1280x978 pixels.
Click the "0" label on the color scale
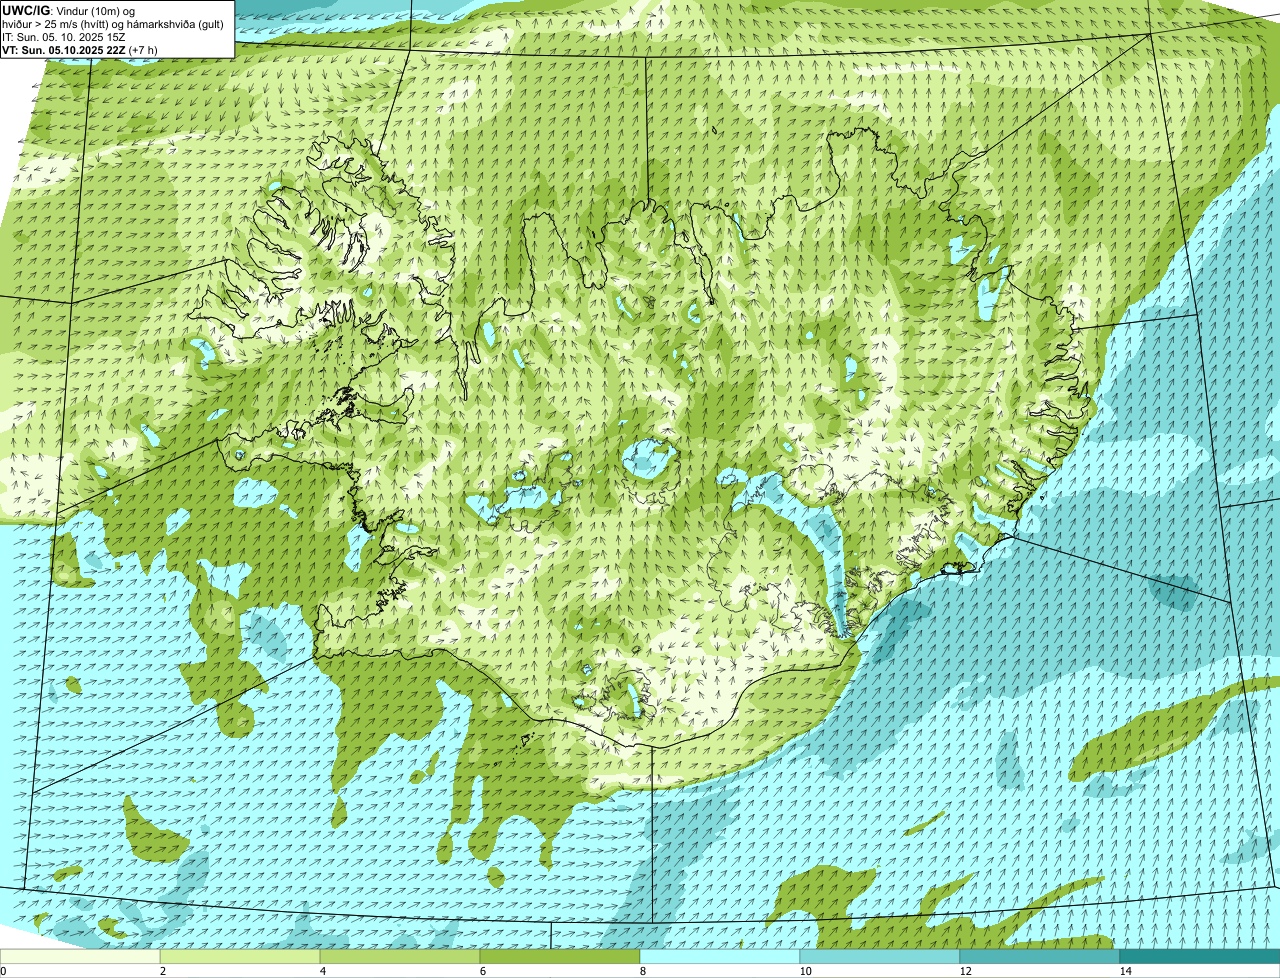[x=3, y=971]
